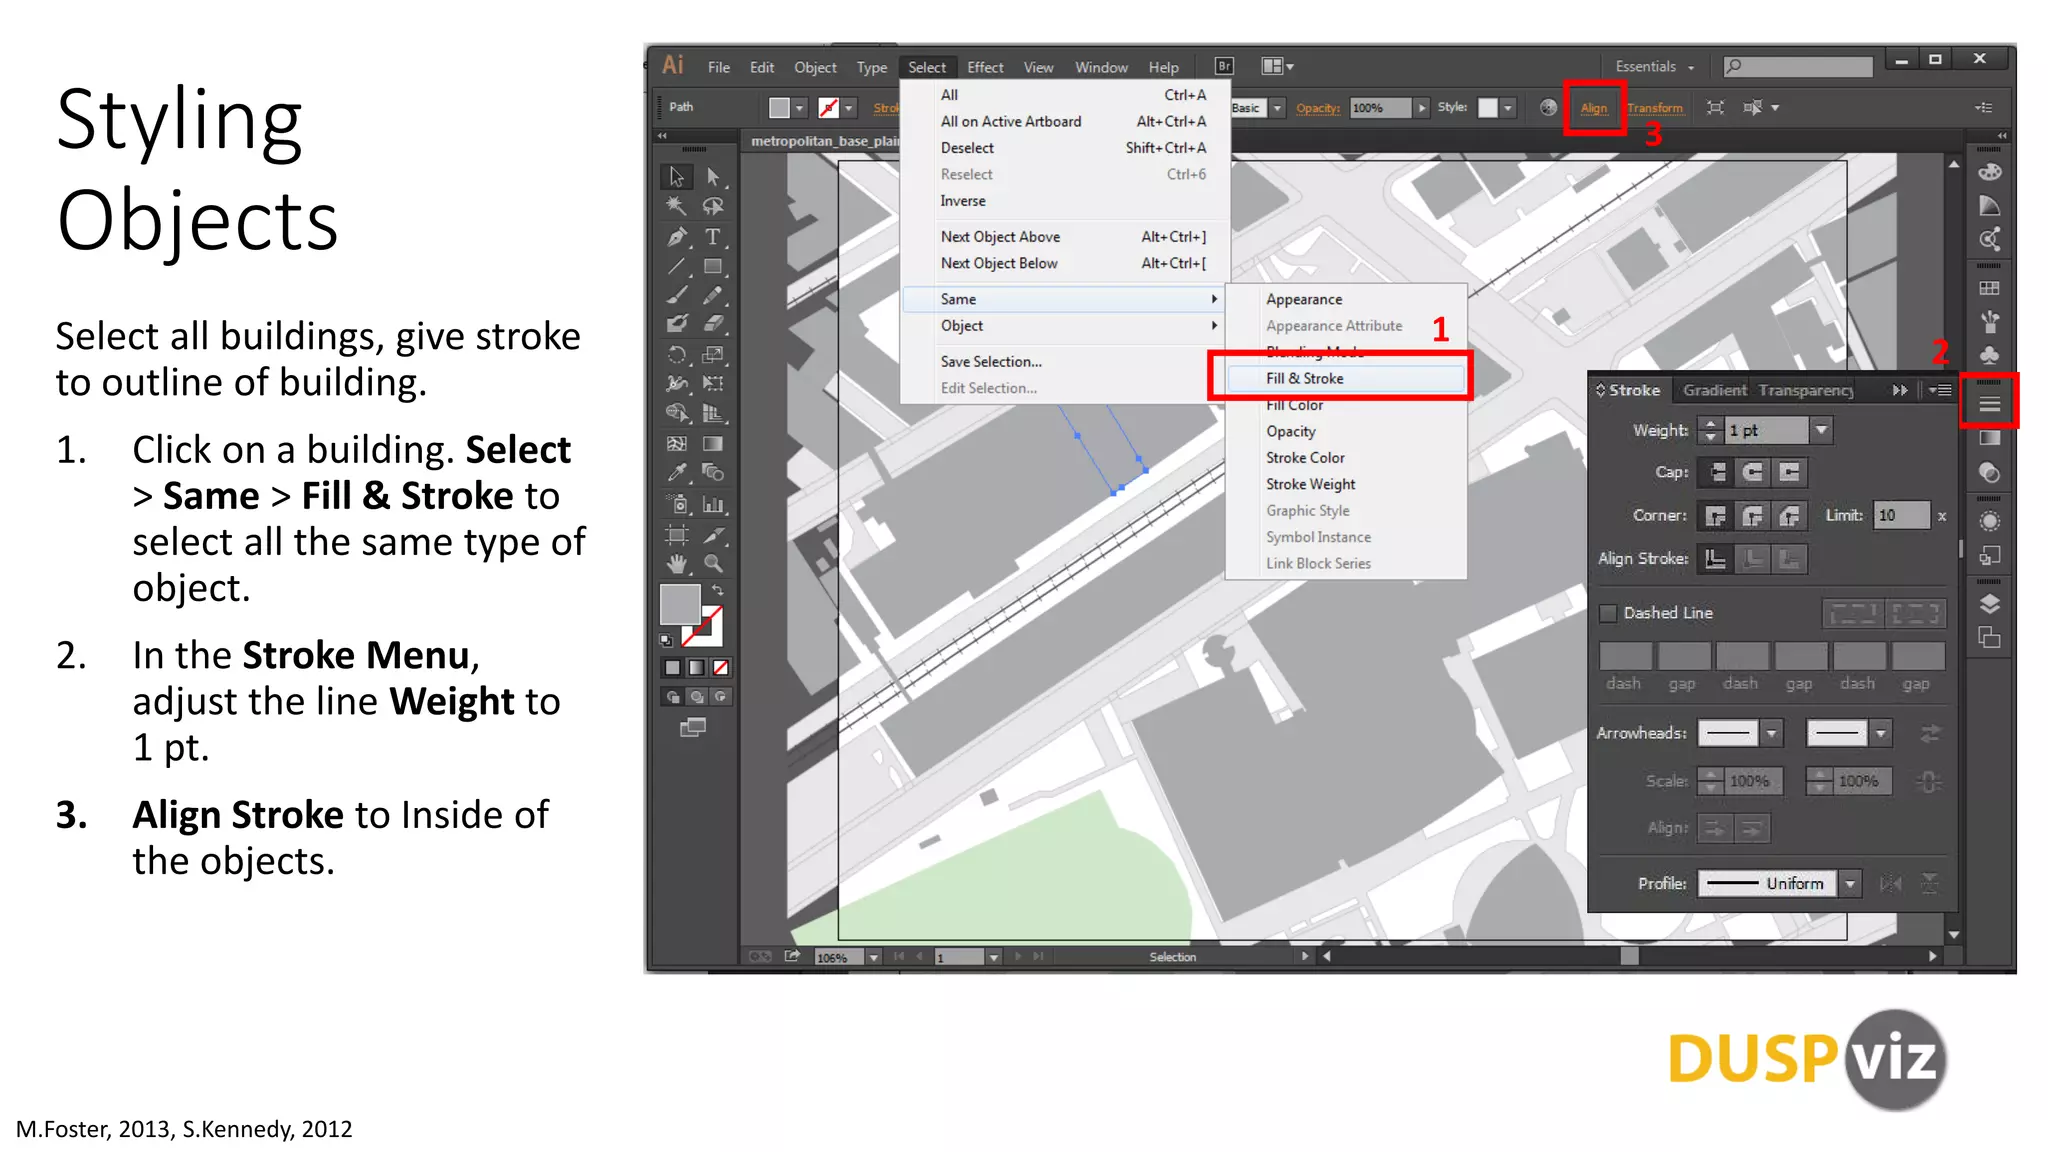The height and width of the screenshot is (1152, 2048).
Task: Select the Blend tool
Action: (713, 473)
